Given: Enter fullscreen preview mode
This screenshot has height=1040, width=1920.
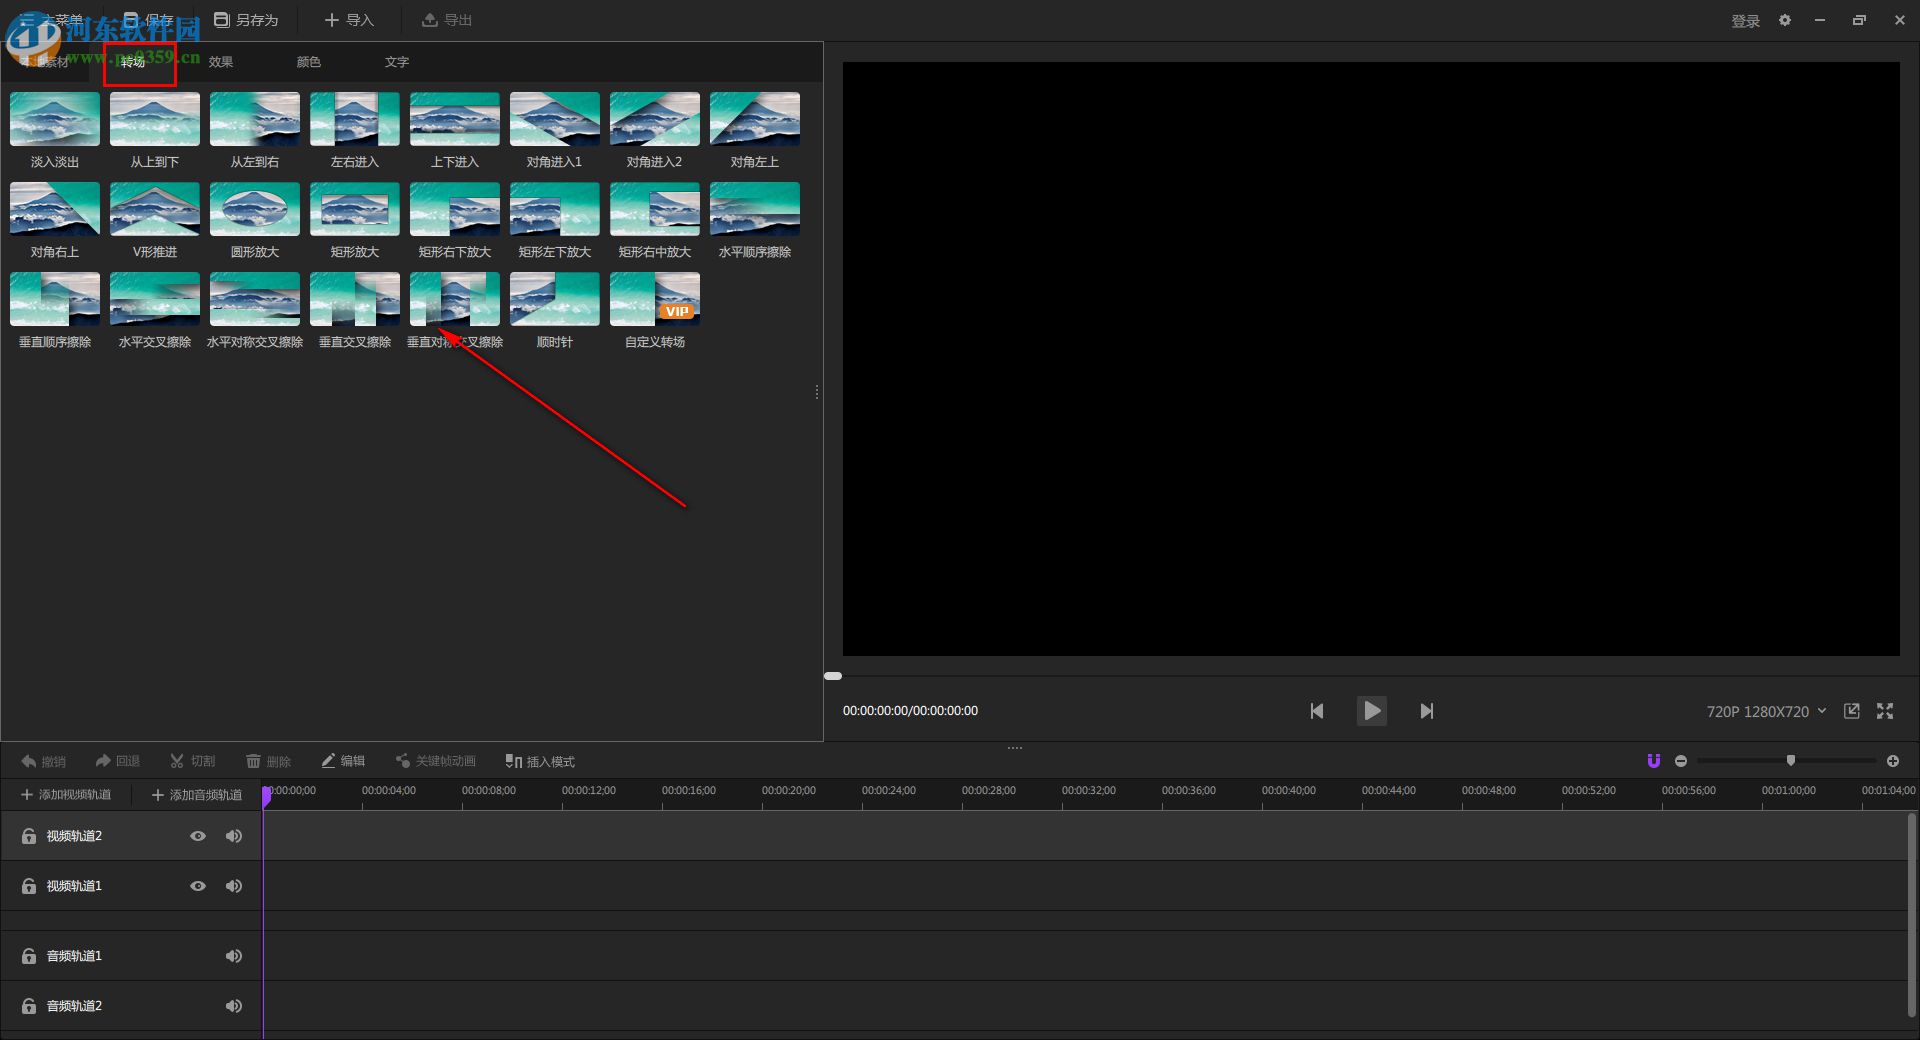Looking at the screenshot, I should click(x=1885, y=711).
